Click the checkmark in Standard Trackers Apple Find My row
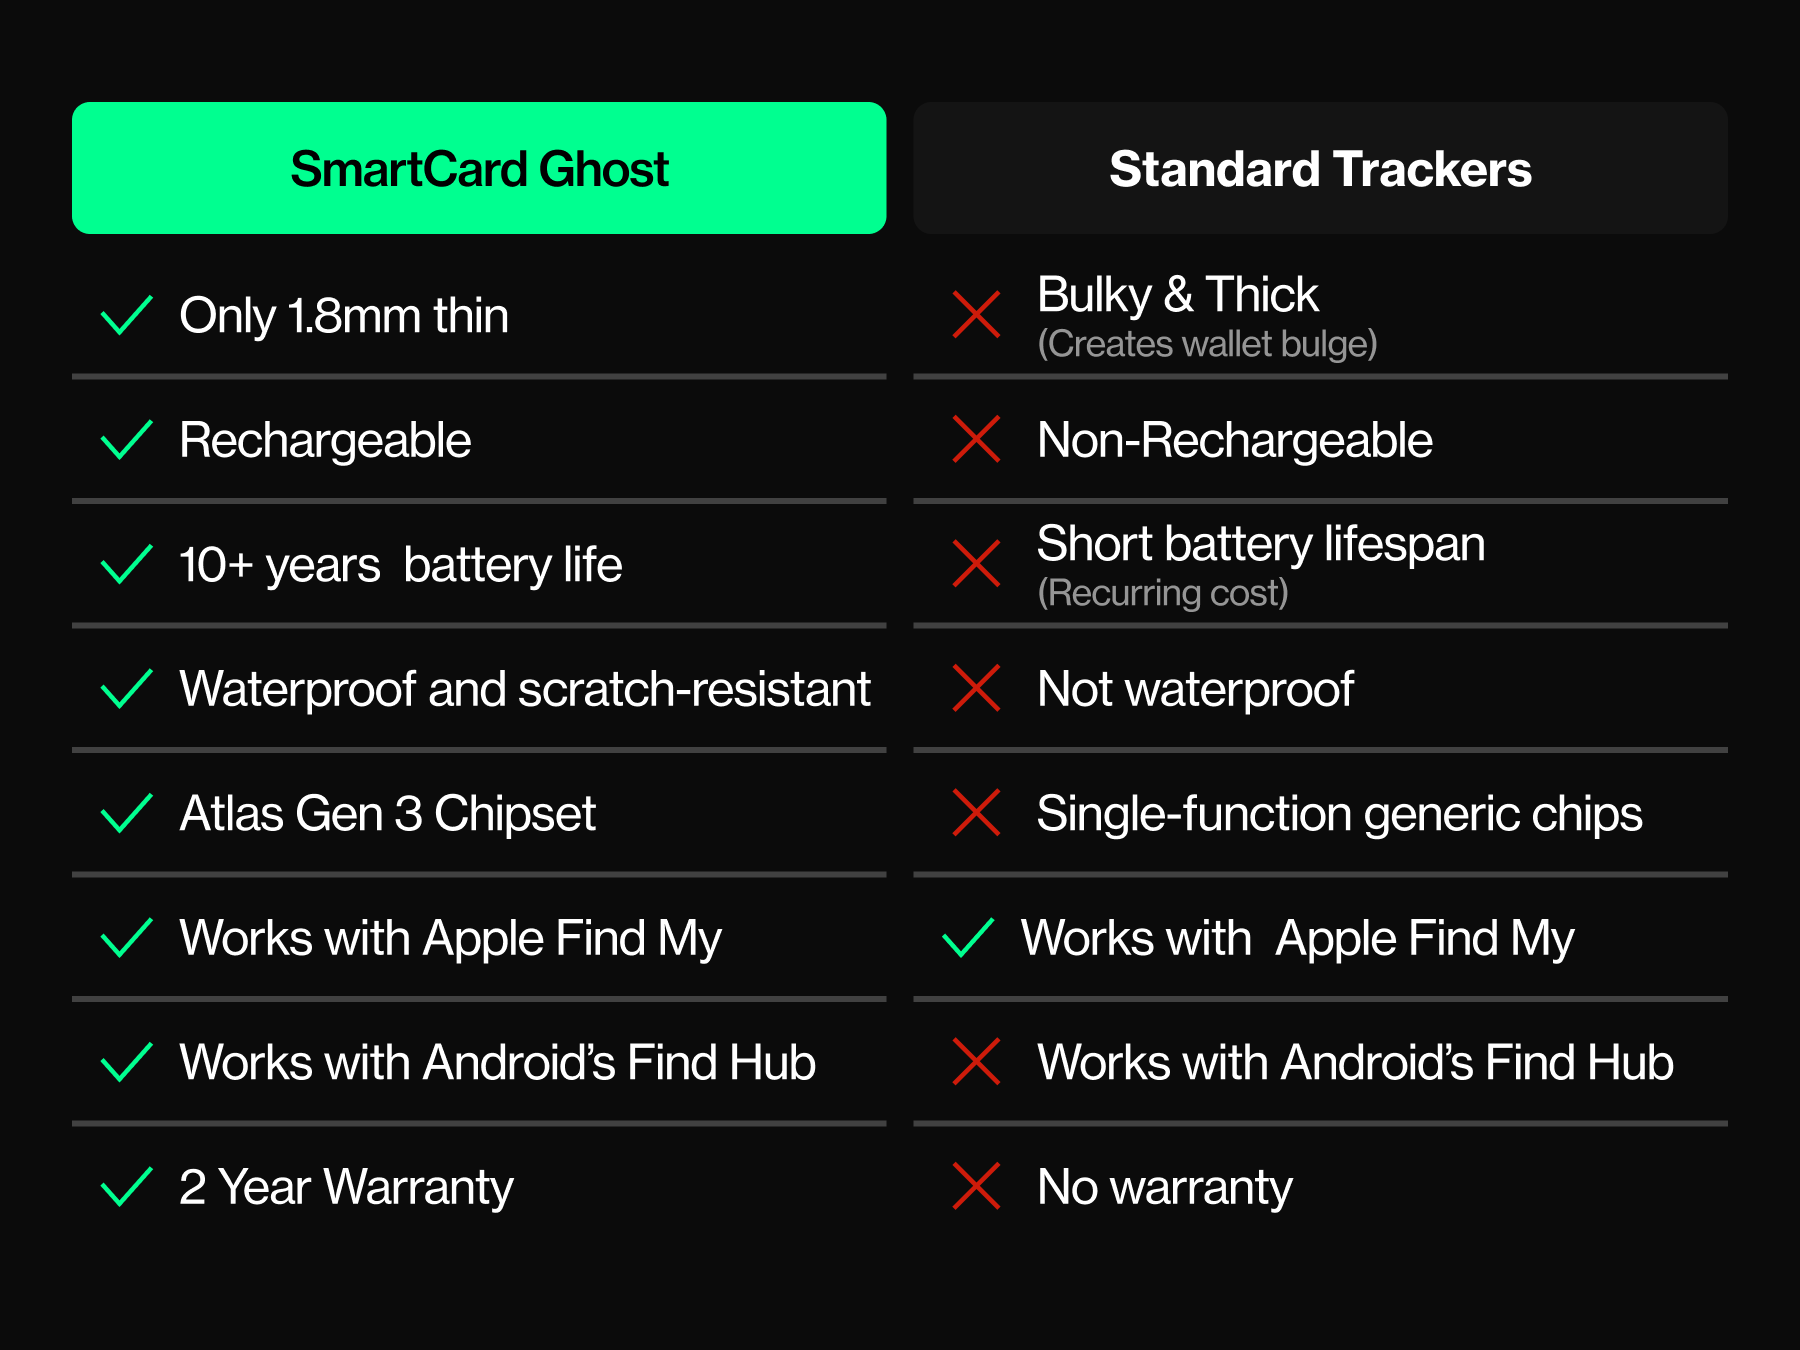The image size is (1800, 1350). 968,938
